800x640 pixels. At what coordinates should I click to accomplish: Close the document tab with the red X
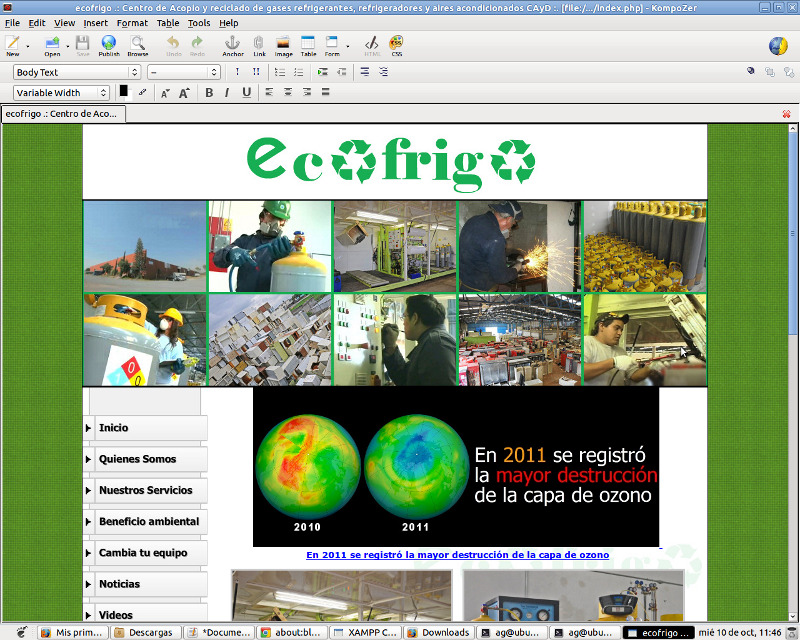click(x=786, y=114)
